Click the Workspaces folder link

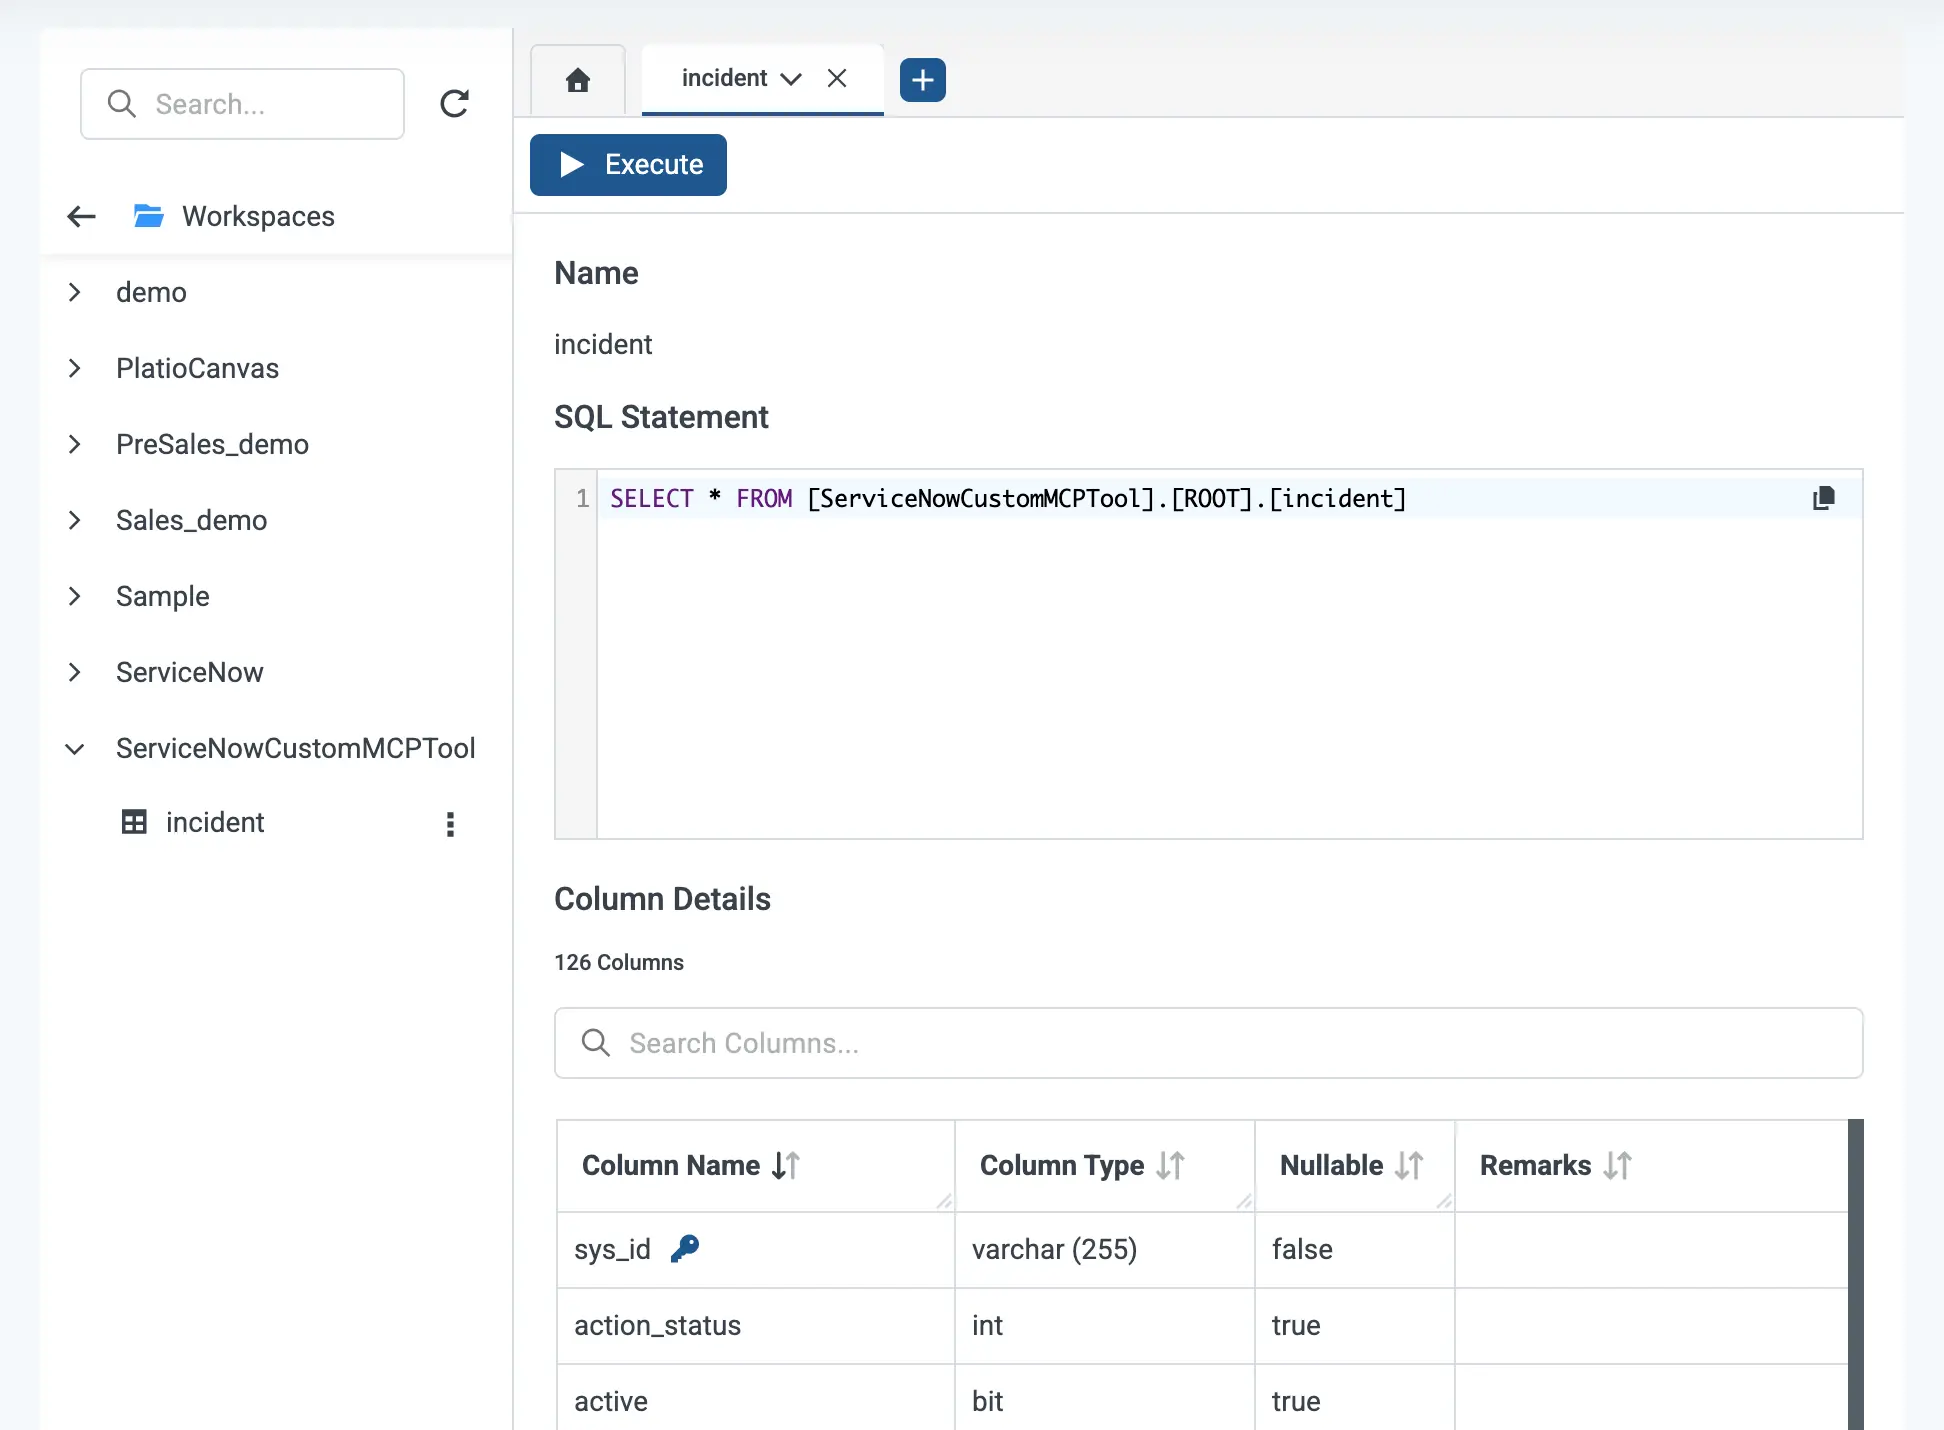pyautogui.click(x=257, y=216)
